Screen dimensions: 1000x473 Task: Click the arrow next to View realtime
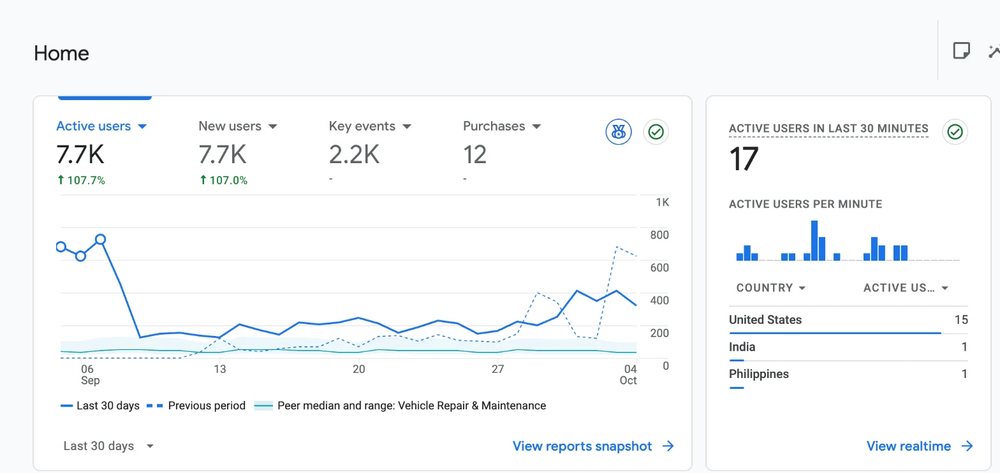[x=967, y=446]
